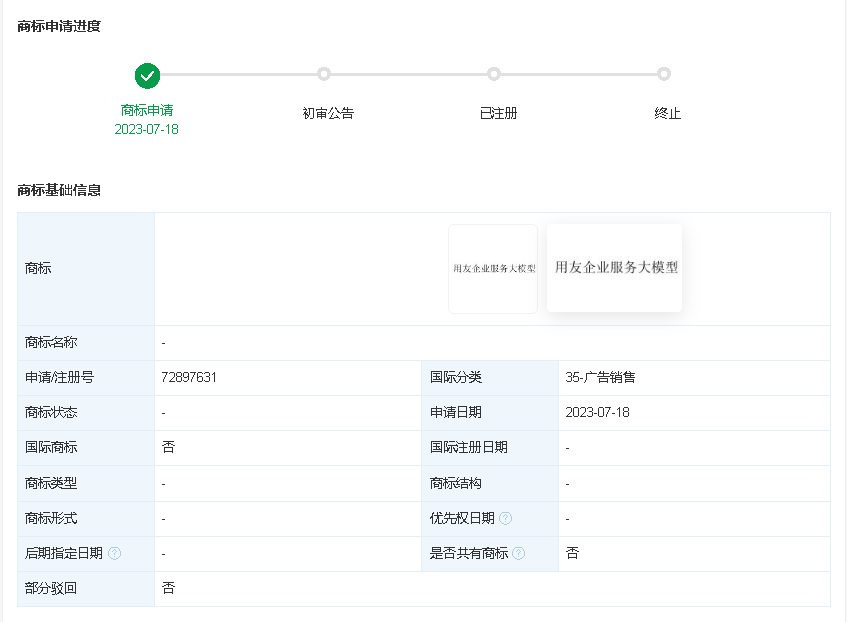Viewport: 847px width, 622px height.
Task: Open the small trademark image thumbnail
Action: click(x=493, y=268)
